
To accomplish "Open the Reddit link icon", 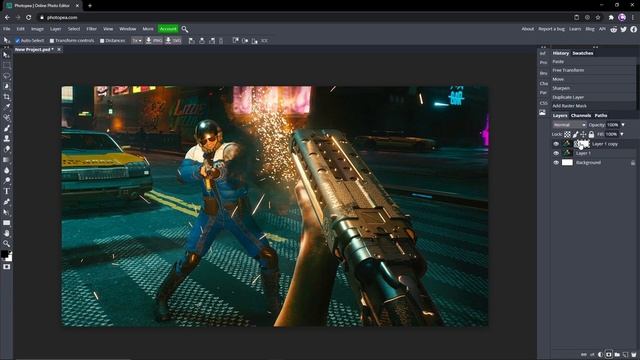I will [613, 29].
